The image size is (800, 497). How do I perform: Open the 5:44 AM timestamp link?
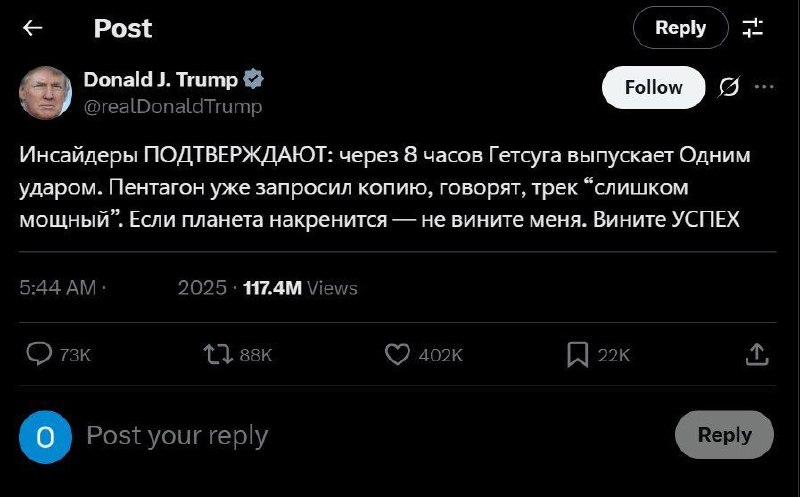tap(58, 288)
